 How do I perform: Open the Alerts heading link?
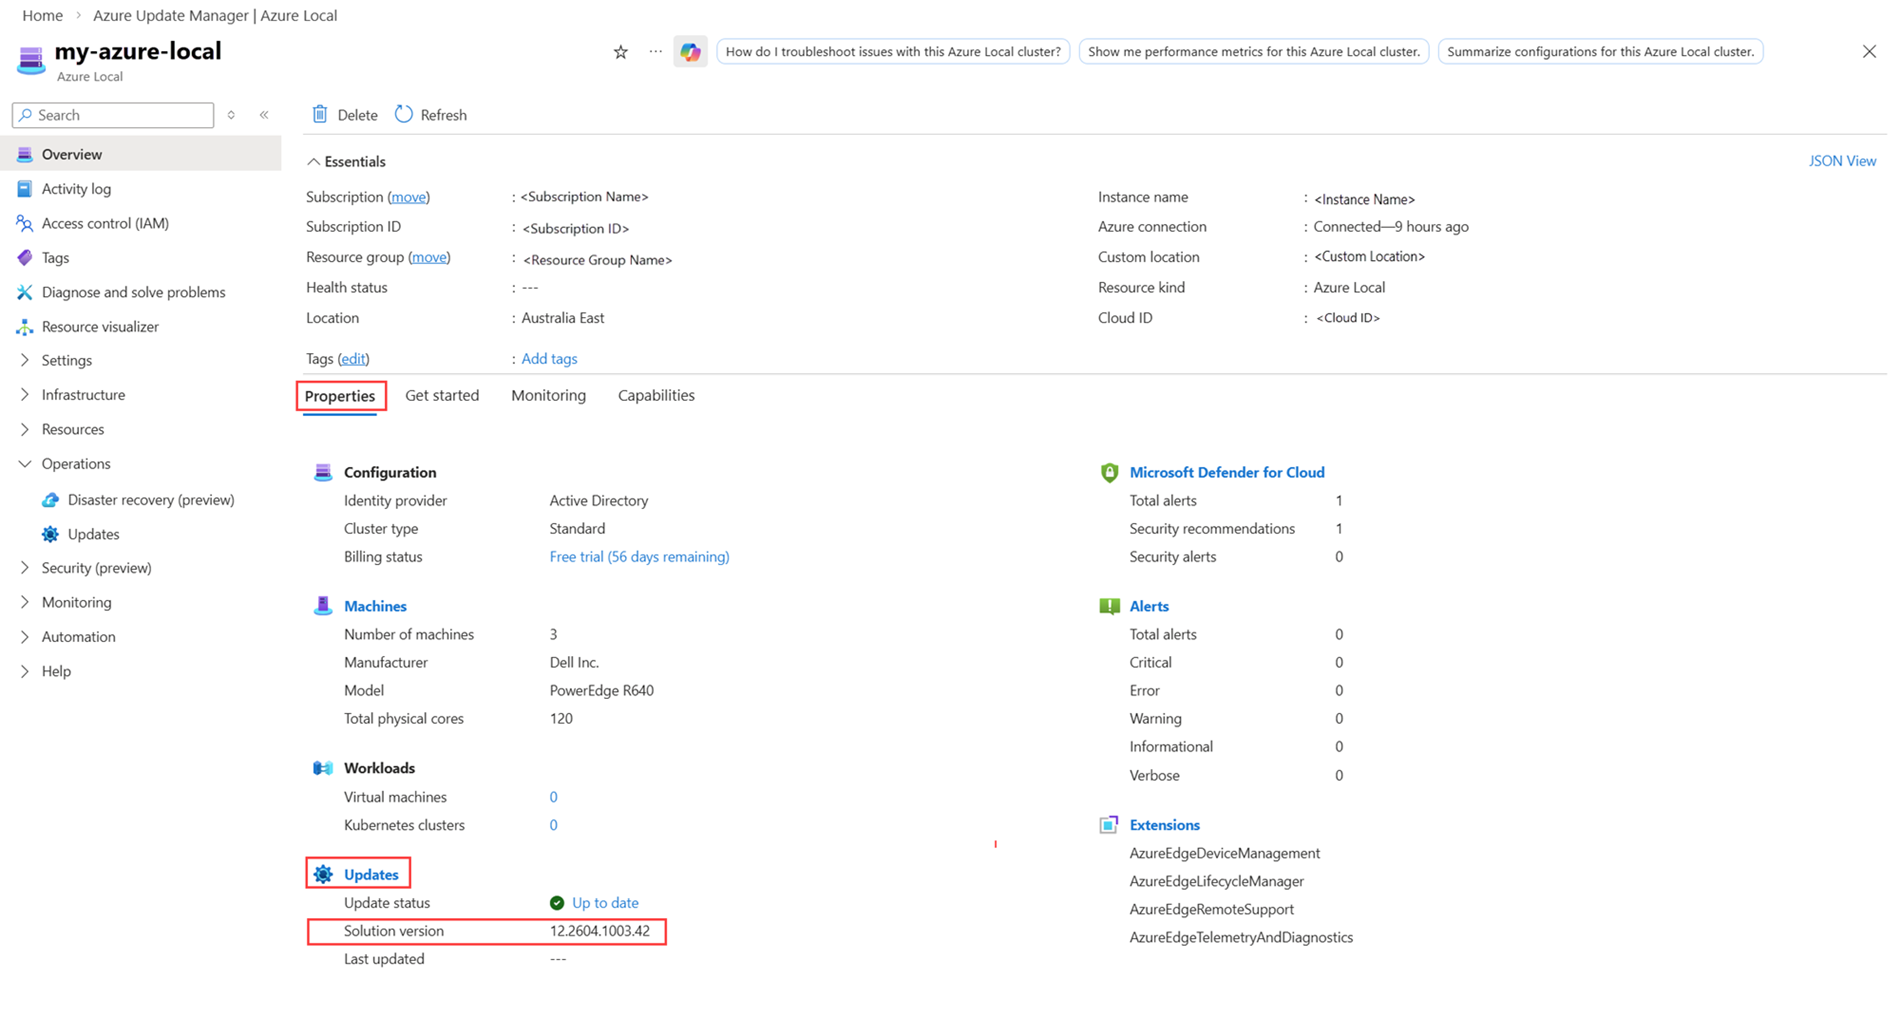point(1149,606)
